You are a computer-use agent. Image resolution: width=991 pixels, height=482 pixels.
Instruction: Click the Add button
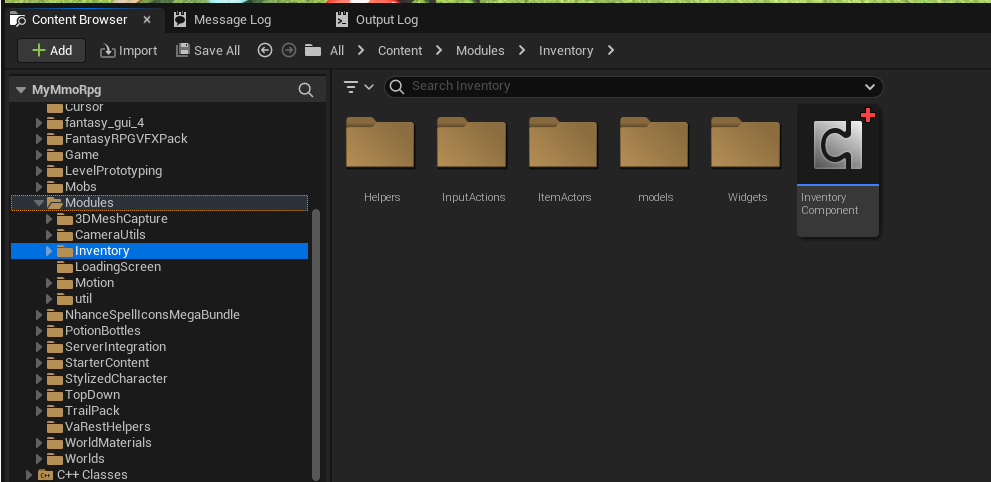pos(52,51)
